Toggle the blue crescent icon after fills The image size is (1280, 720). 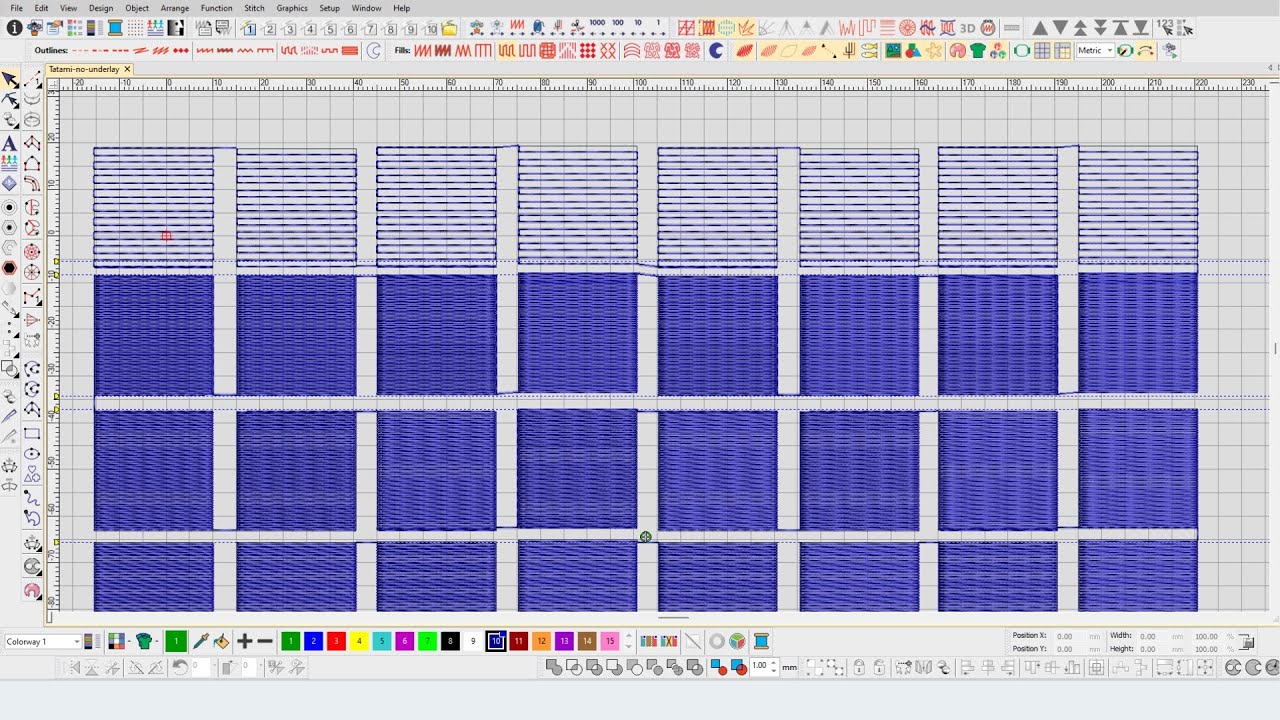717,50
